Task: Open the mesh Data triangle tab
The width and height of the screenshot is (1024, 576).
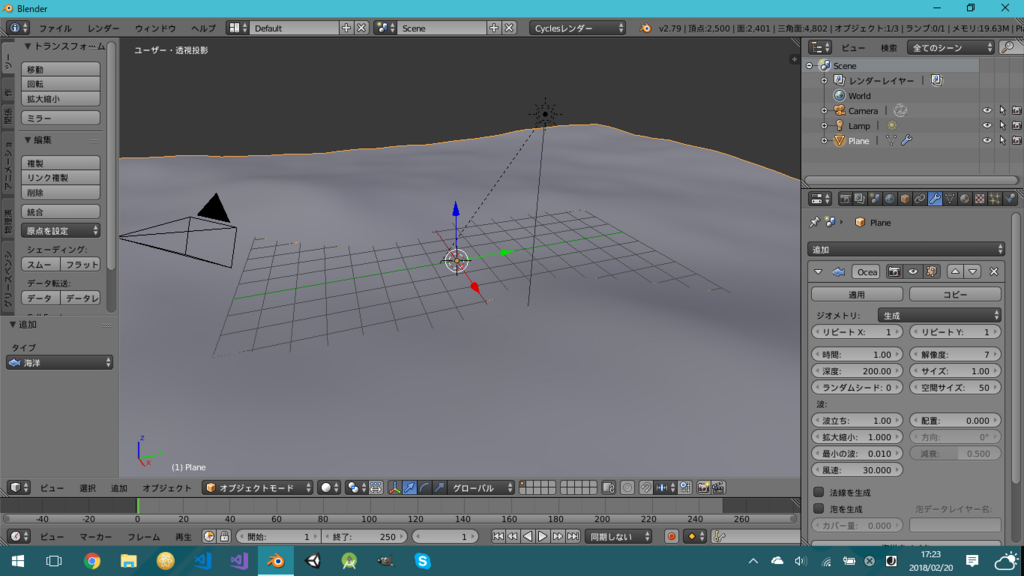Action: click(950, 199)
